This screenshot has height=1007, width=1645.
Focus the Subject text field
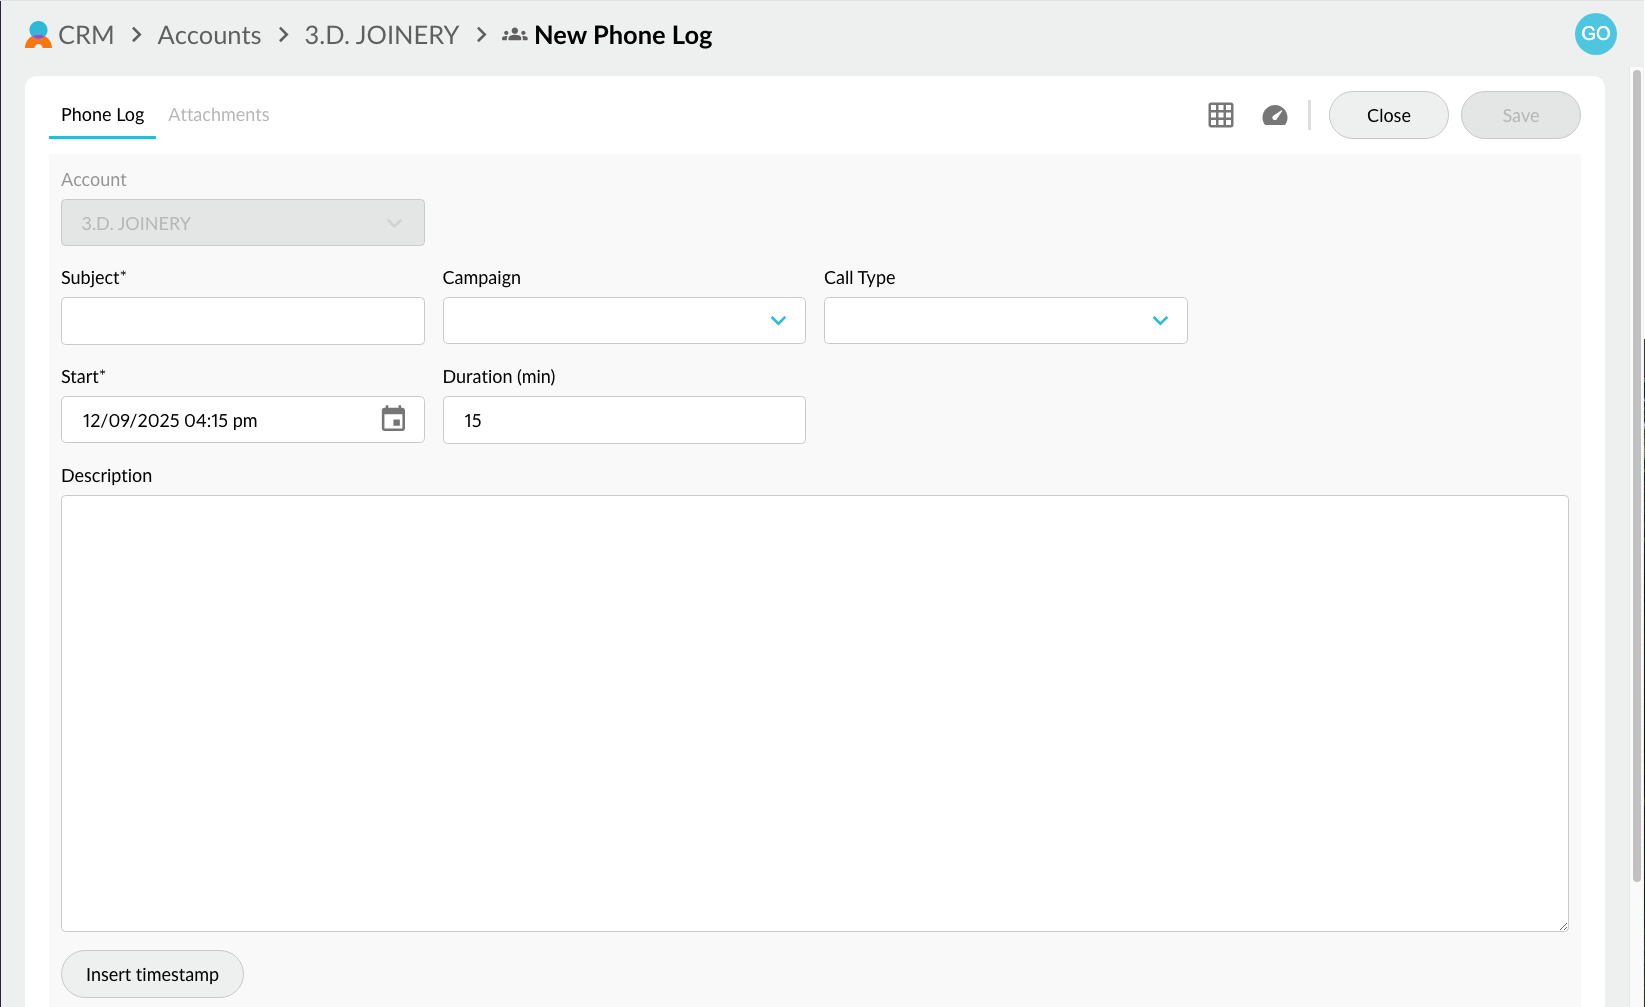pyautogui.click(x=242, y=321)
